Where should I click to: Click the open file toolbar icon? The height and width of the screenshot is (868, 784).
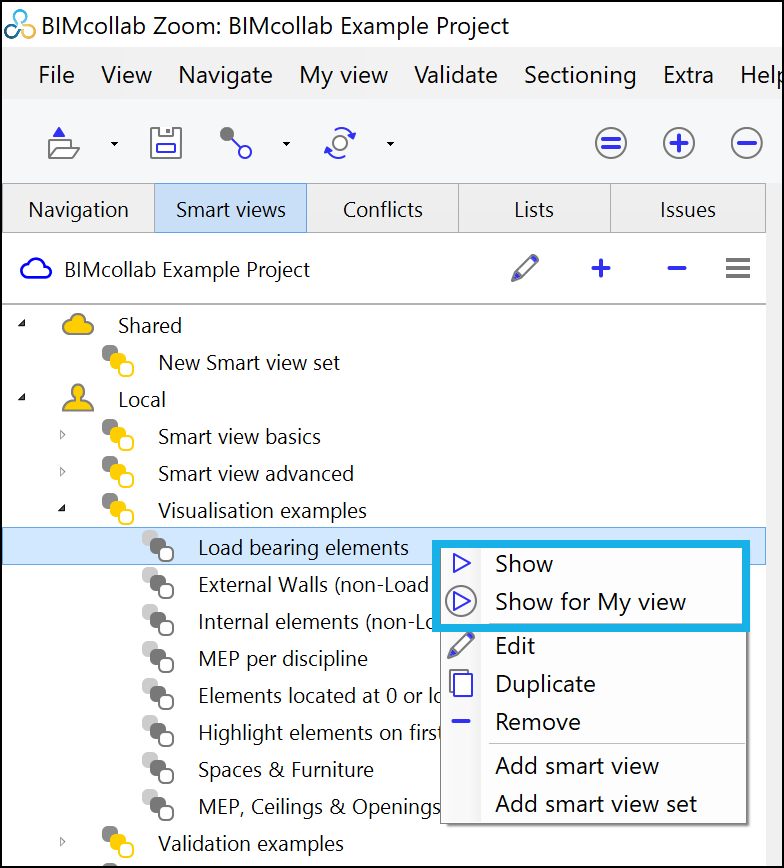[63, 143]
